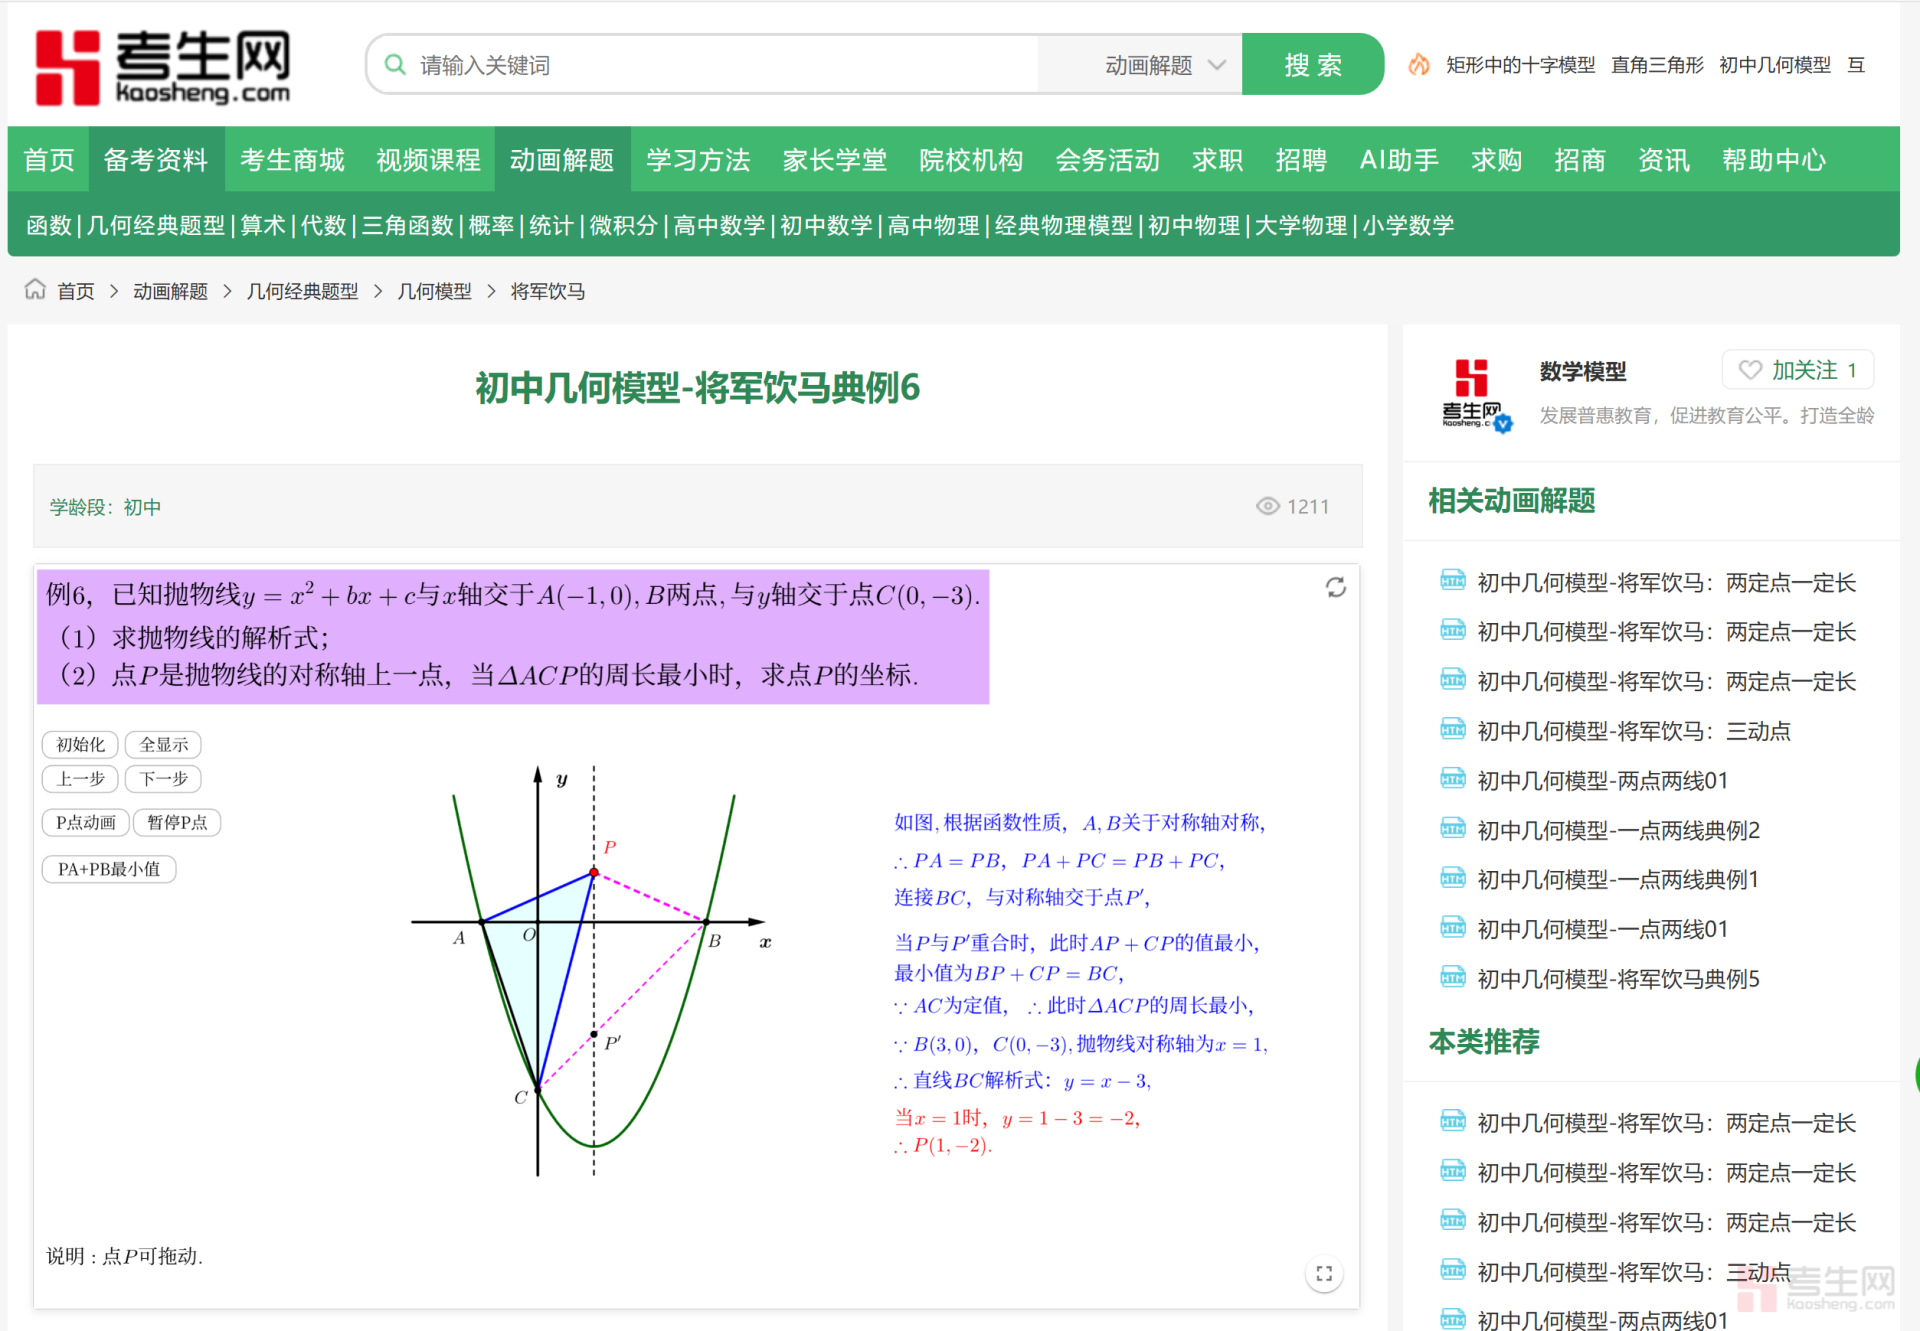Click the magnifier icon in search box
The image size is (1920, 1331).
click(x=395, y=65)
